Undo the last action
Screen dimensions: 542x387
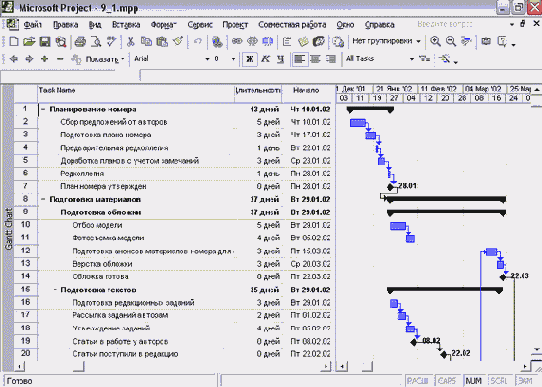point(197,42)
